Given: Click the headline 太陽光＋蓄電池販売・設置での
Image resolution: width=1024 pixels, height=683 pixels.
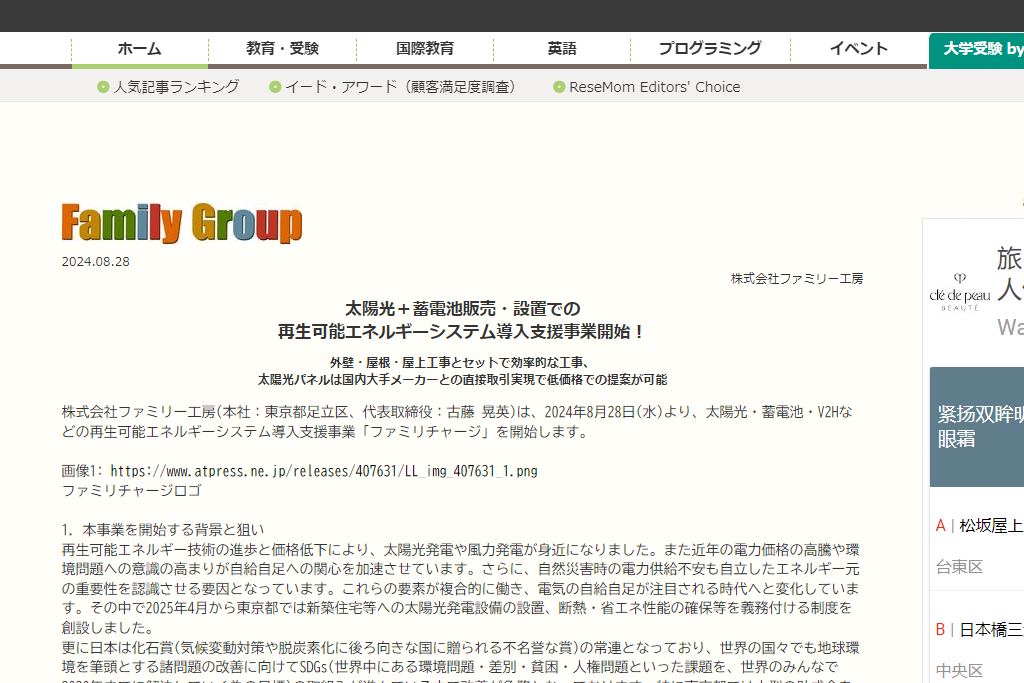Looking at the screenshot, I should point(462,308).
